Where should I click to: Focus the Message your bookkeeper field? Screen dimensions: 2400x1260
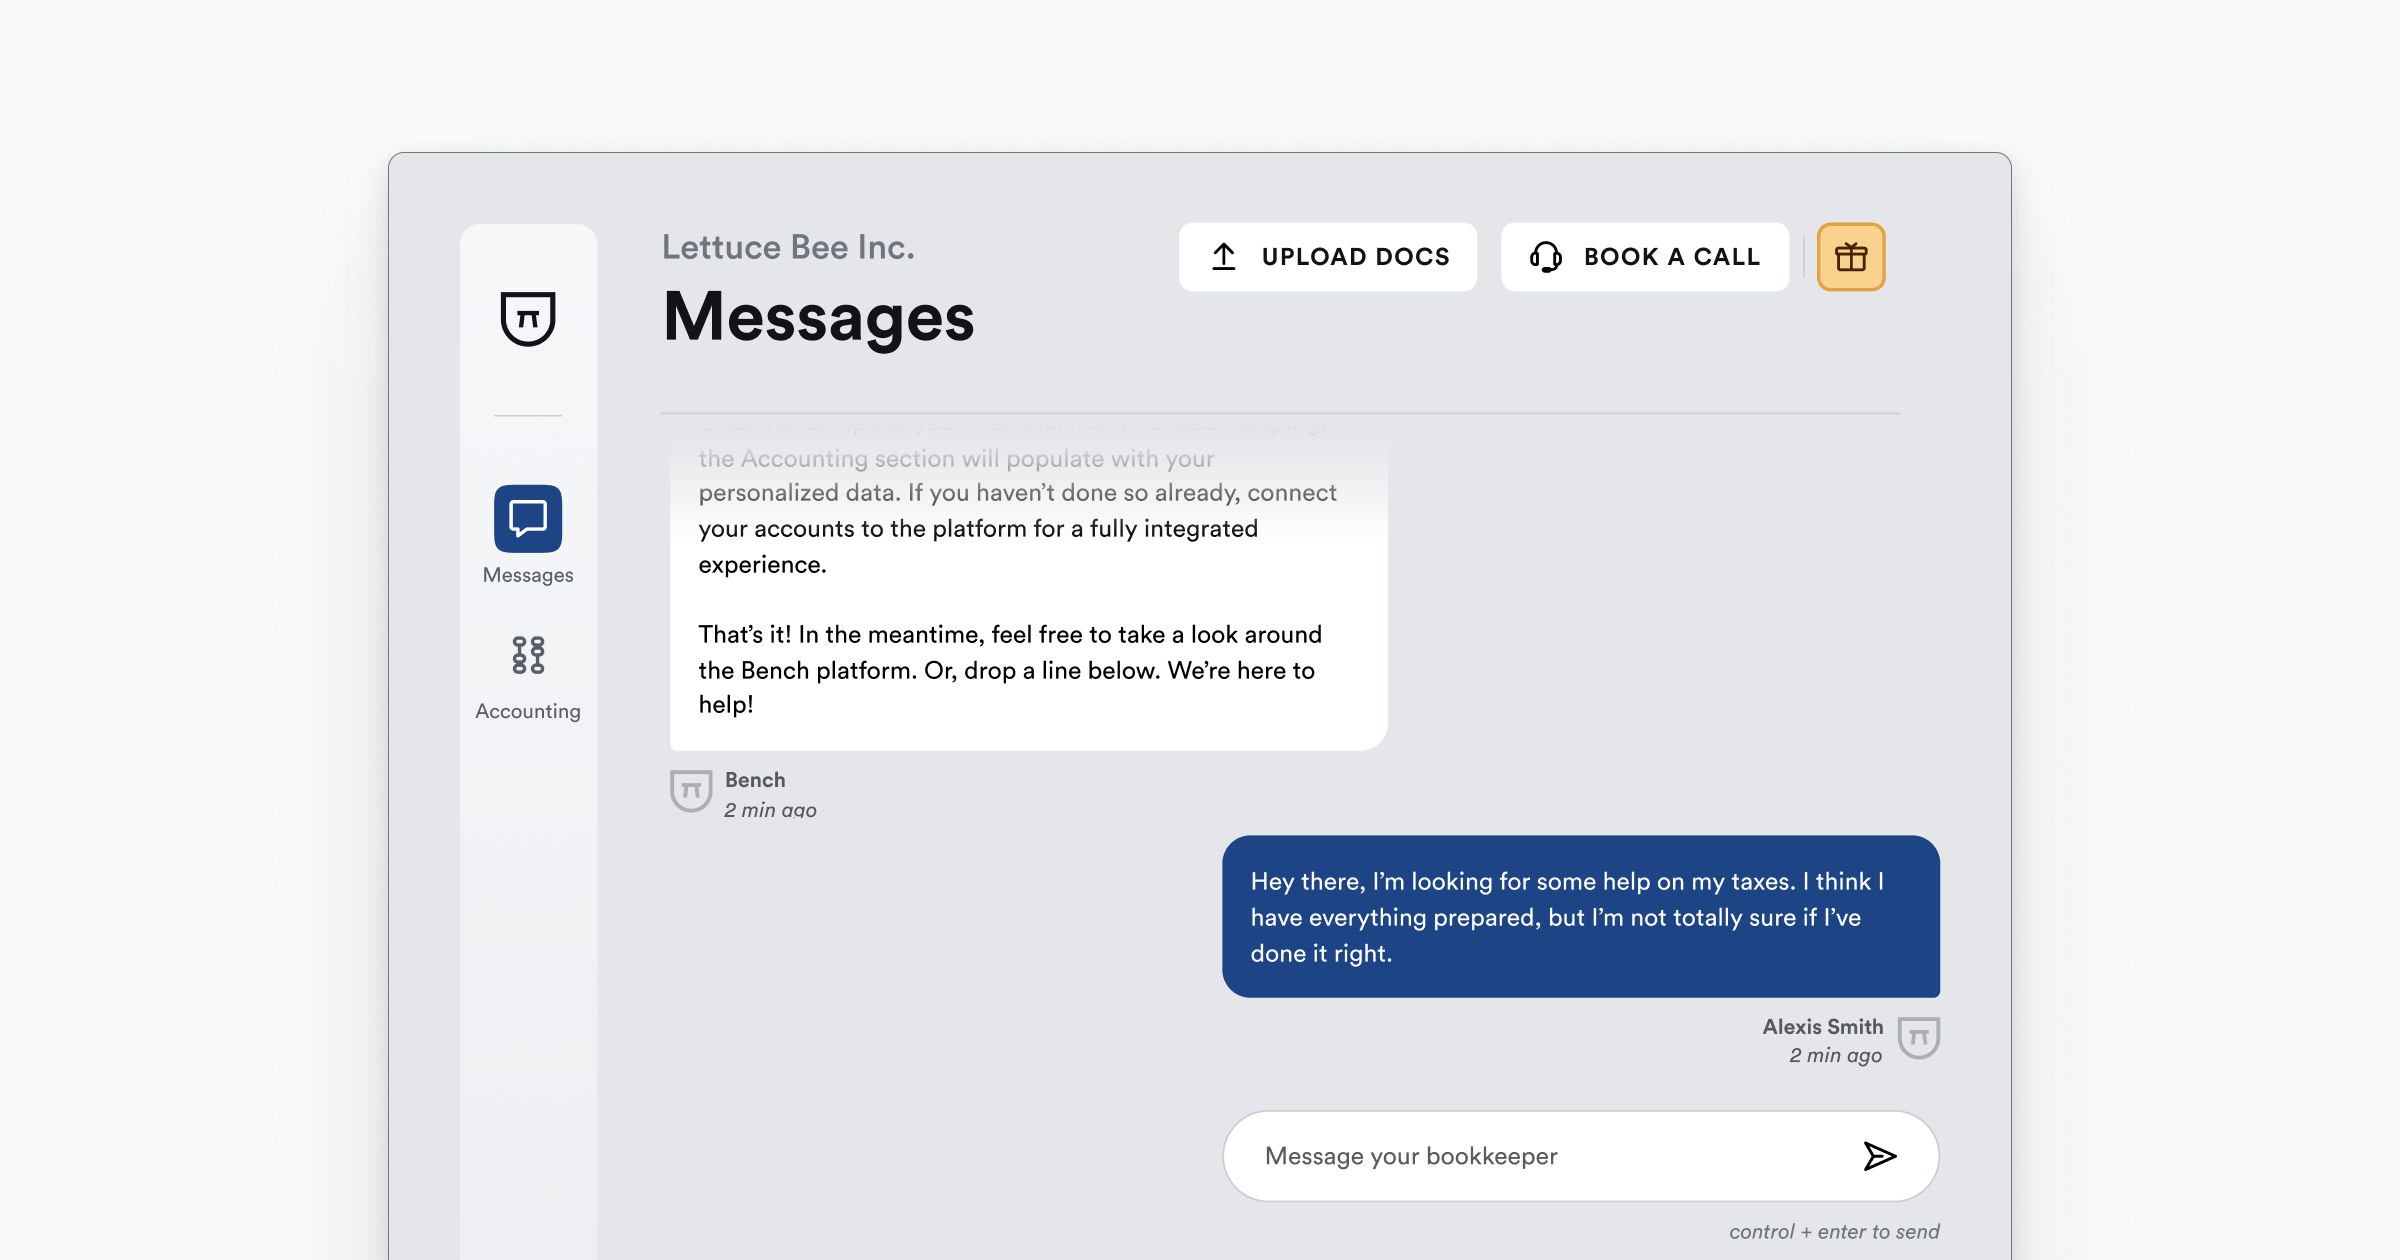(x=1540, y=1156)
